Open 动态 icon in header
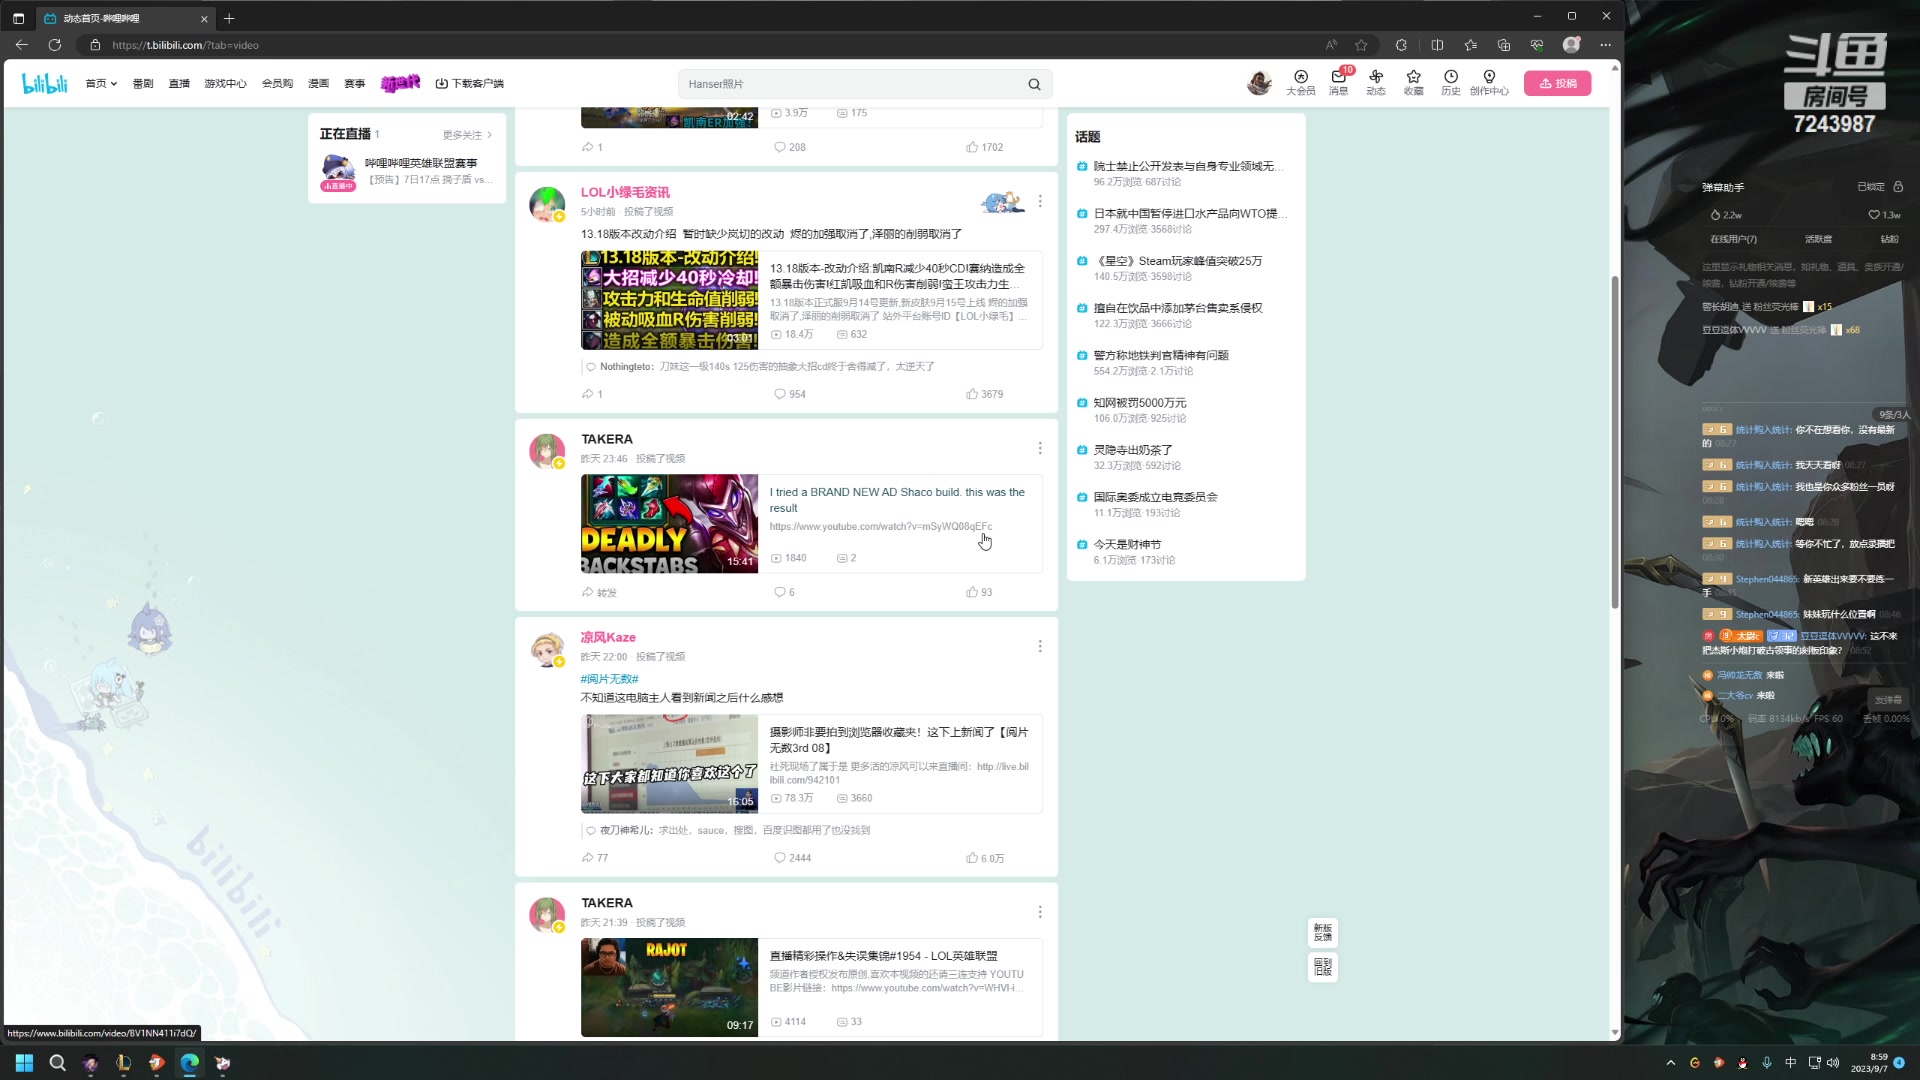This screenshot has height=1080, width=1920. point(1376,83)
